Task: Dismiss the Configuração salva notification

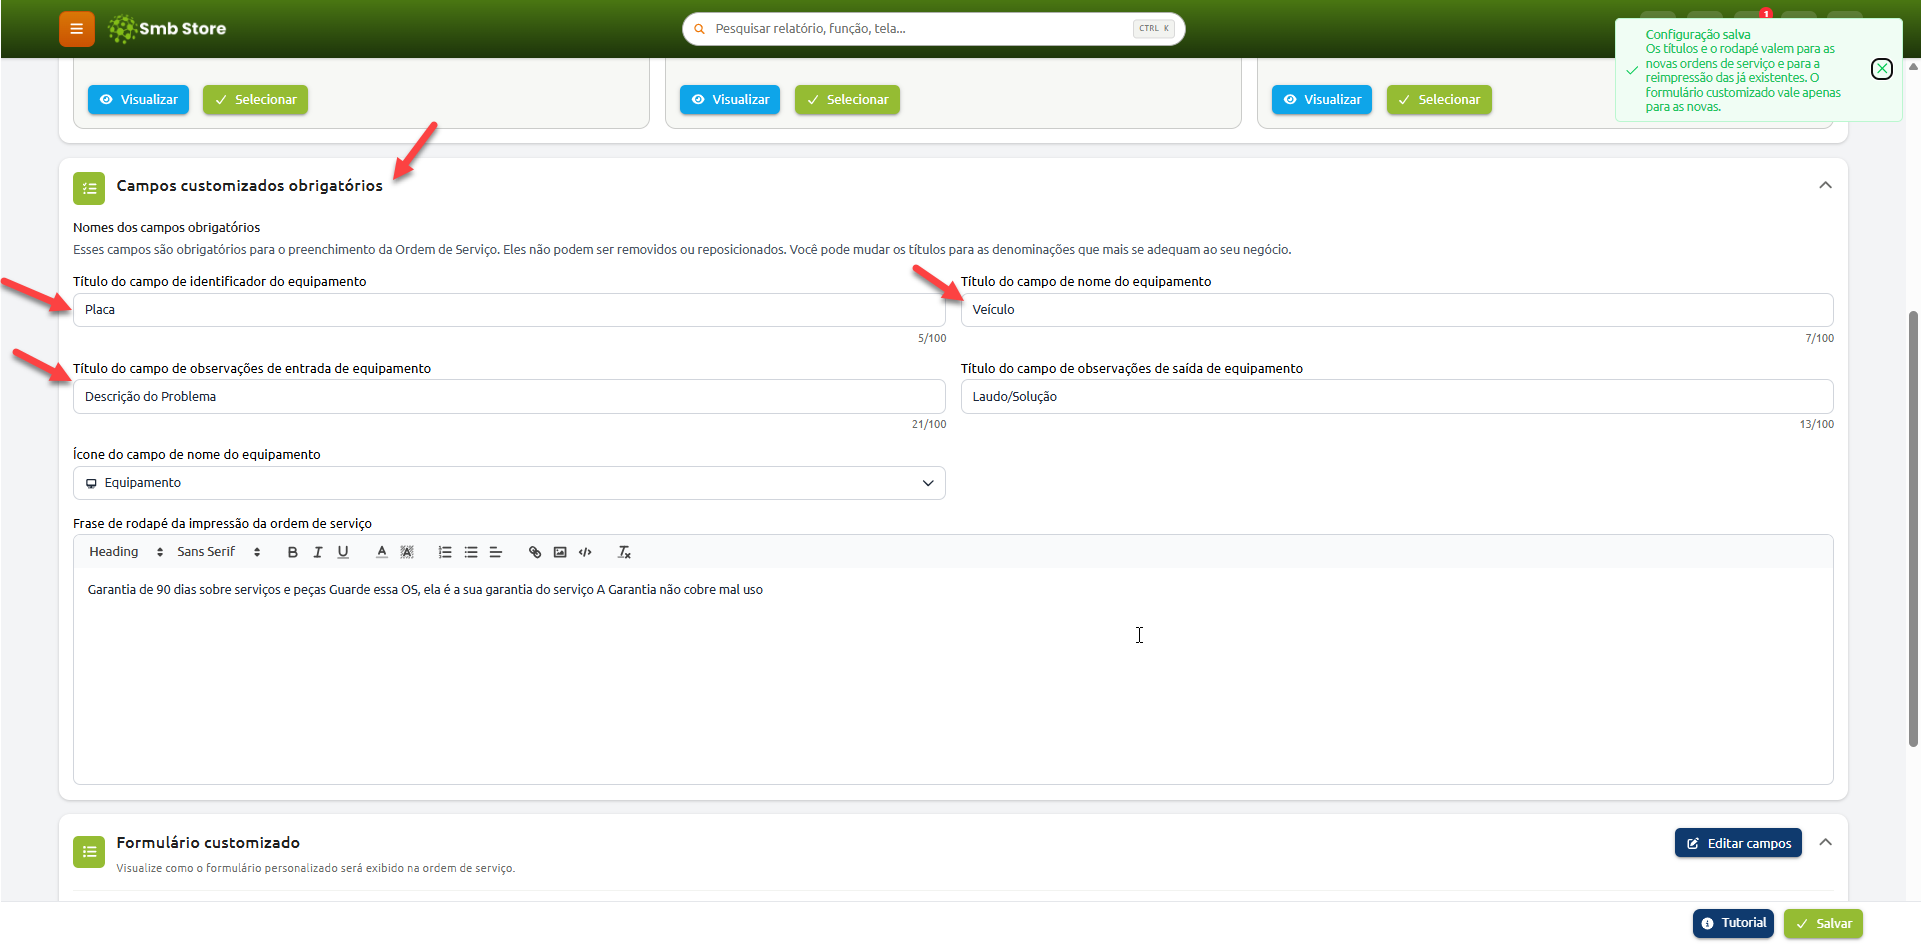Action: click(x=1881, y=69)
